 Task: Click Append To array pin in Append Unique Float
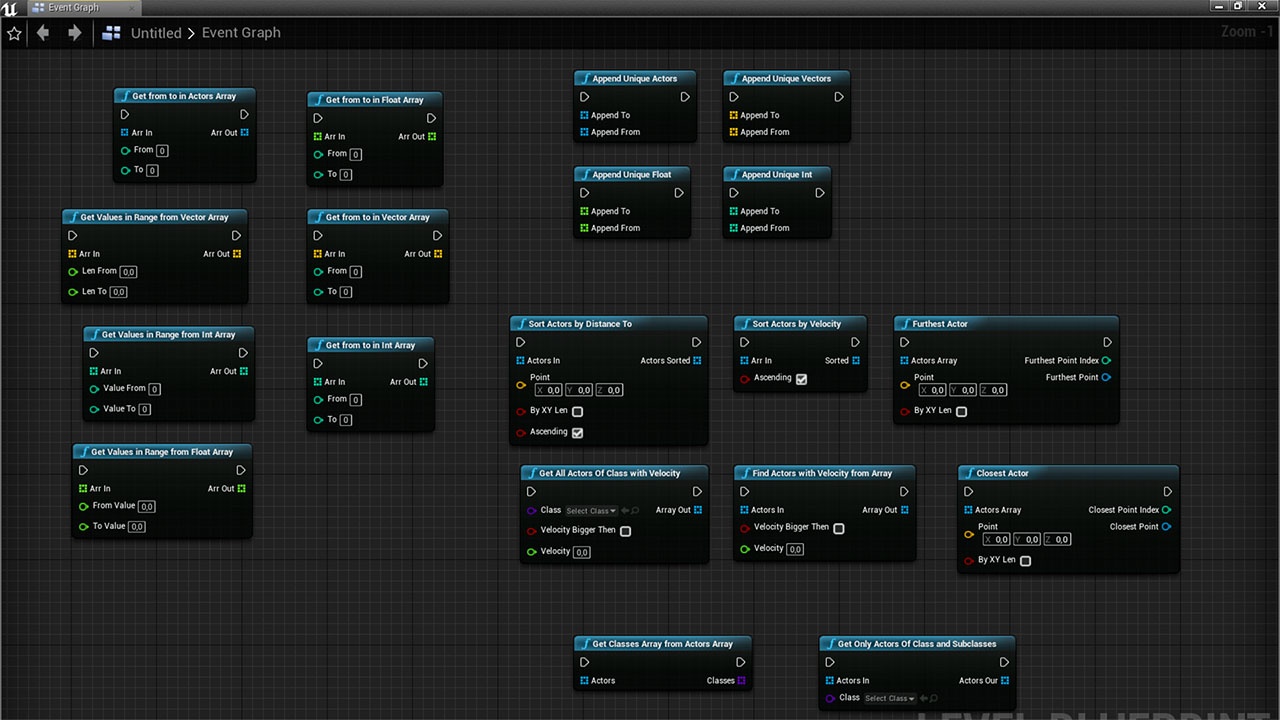(x=583, y=211)
